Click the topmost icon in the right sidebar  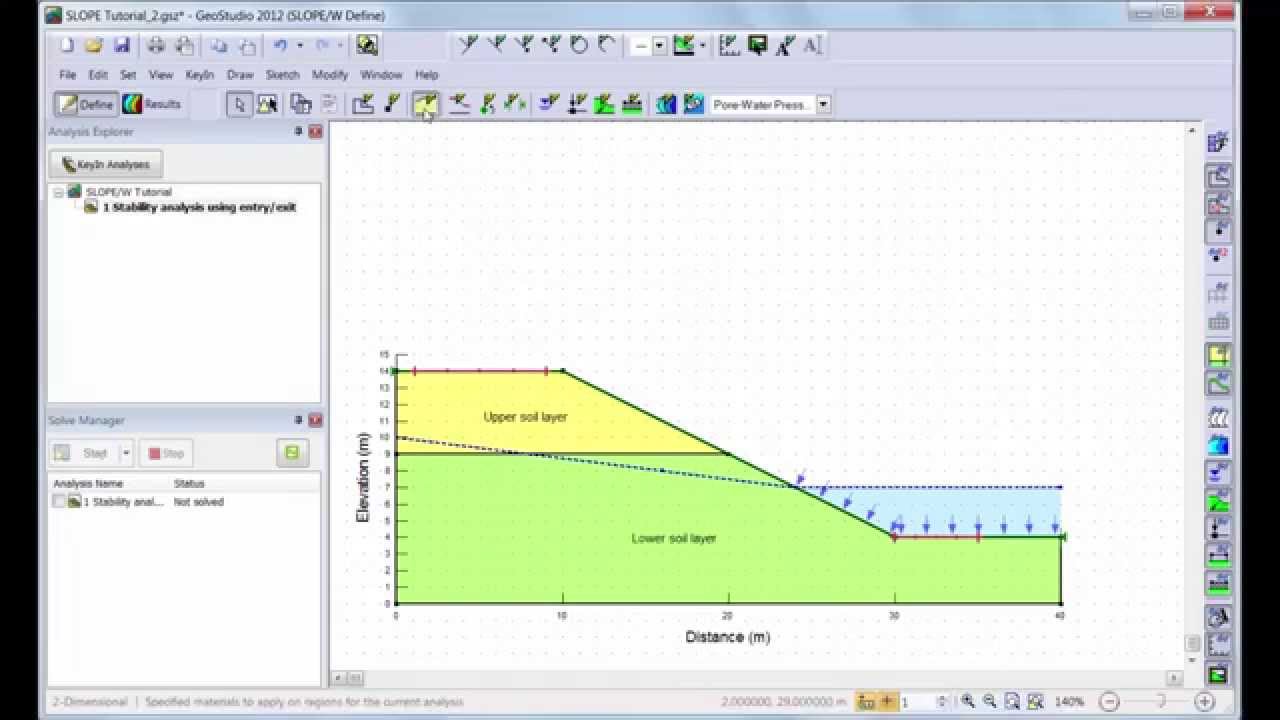click(x=1218, y=143)
